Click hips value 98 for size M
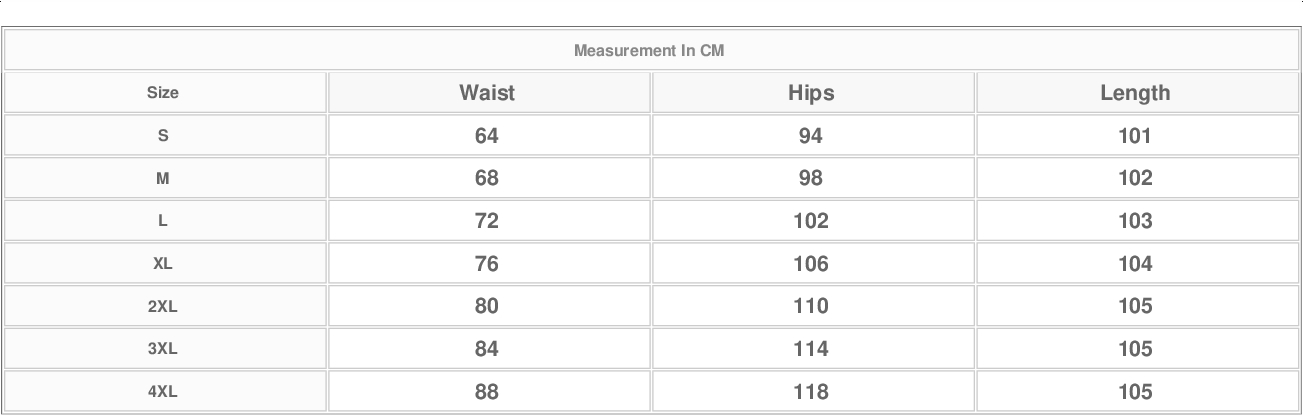The width and height of the screenshot is (1303, 415). [811, 179]
